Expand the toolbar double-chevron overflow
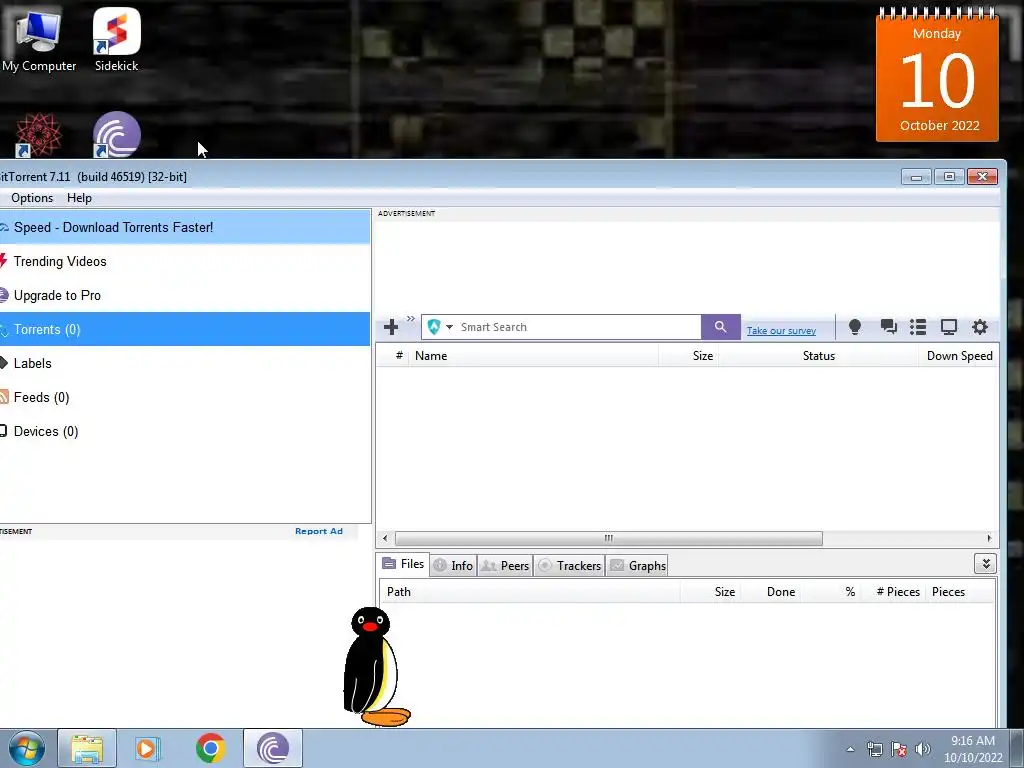Viewport: 1024px width, 768px height. coord(411,319)
